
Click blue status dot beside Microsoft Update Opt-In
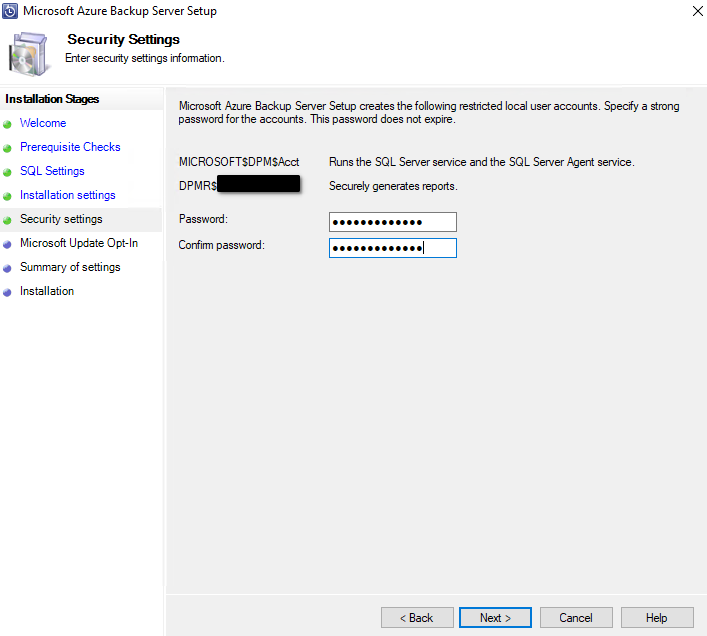tap(7, 245)
